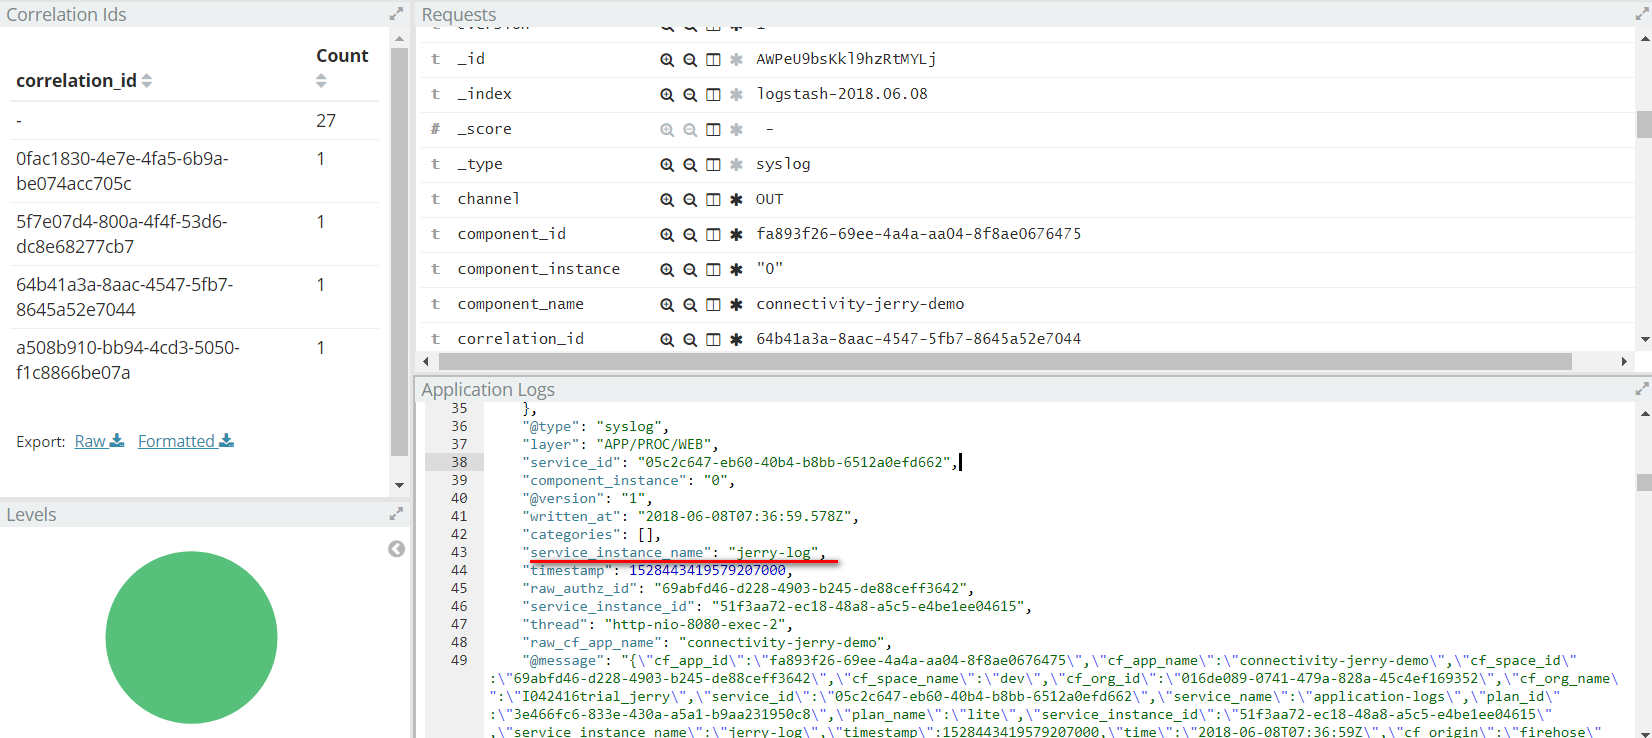The height and width of the screenshot is (738, 1652).
Task: Filter for field present on _index row
Action: [736, 95]
